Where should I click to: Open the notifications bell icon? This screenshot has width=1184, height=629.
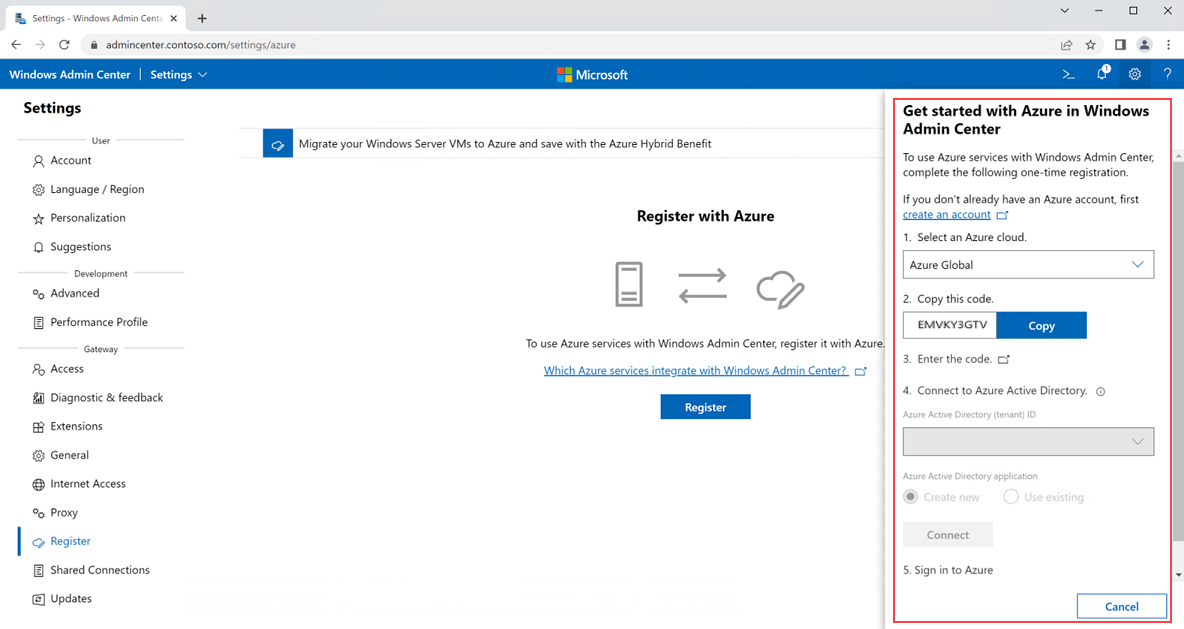(x=1102, y=73)
